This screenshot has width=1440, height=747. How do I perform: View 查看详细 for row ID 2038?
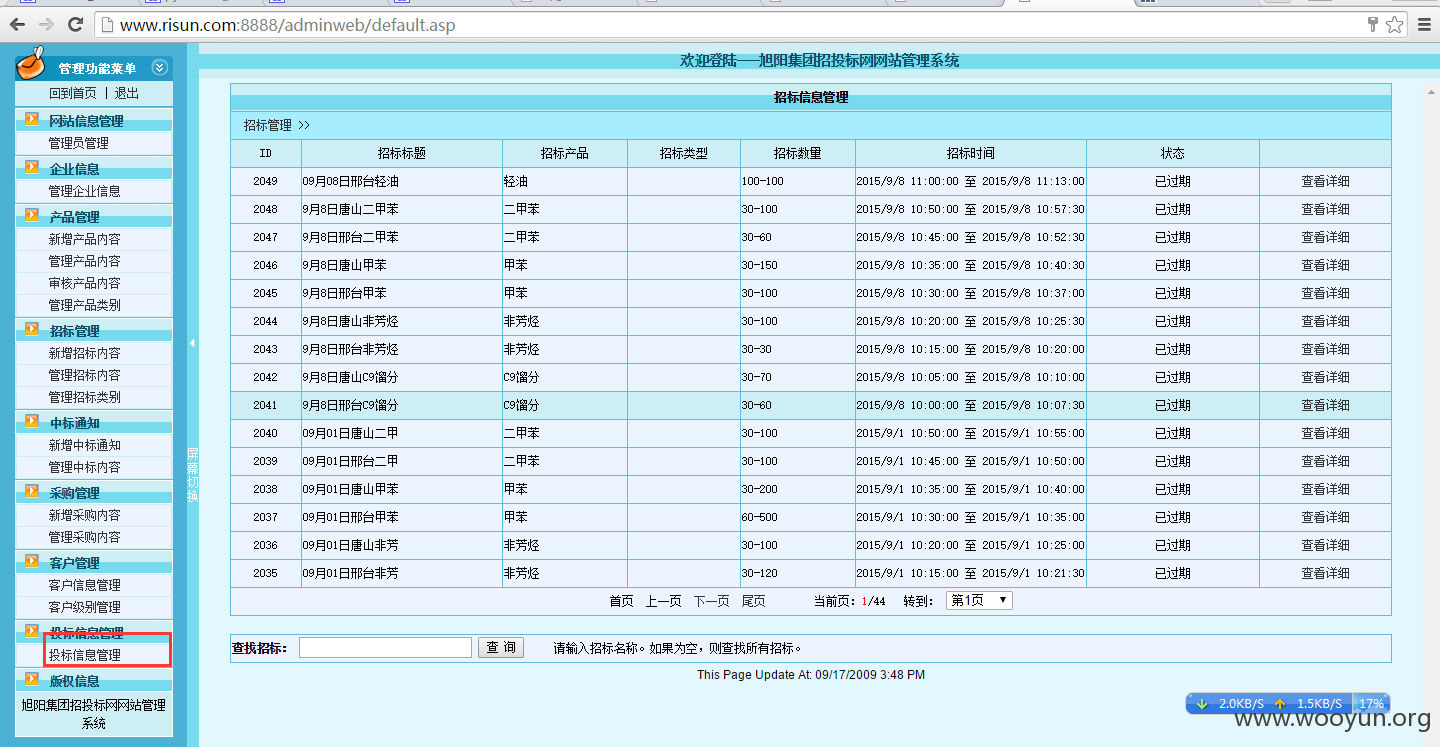click(1325, 489)
